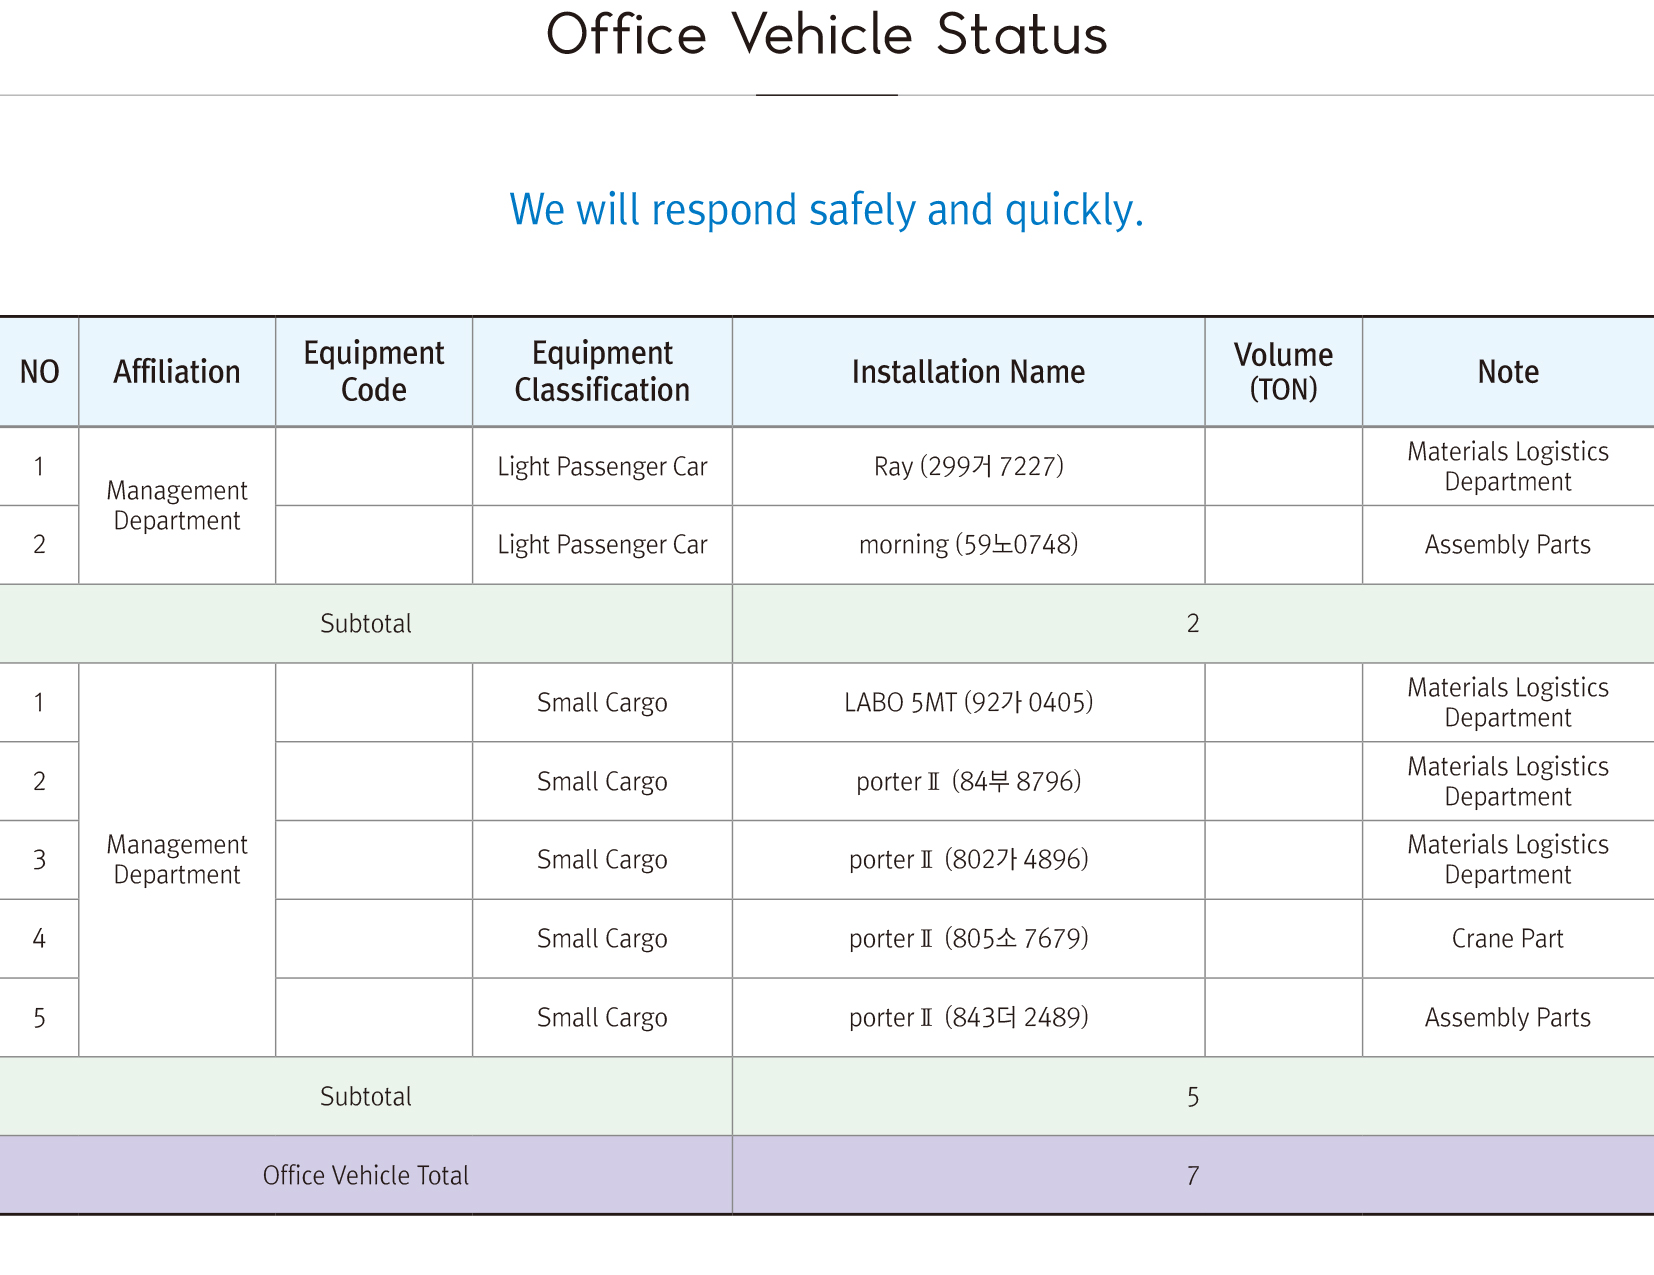Image resolution: width=1654 pixels, height=1275 pixels.
Task: Select the NO column header
Action: pos(39,372)
